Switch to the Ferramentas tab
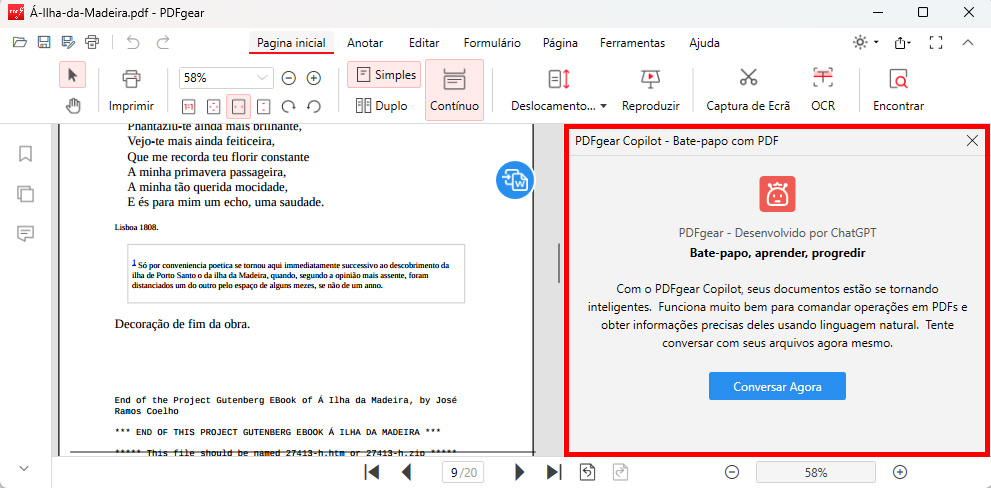 pos(633,43)
